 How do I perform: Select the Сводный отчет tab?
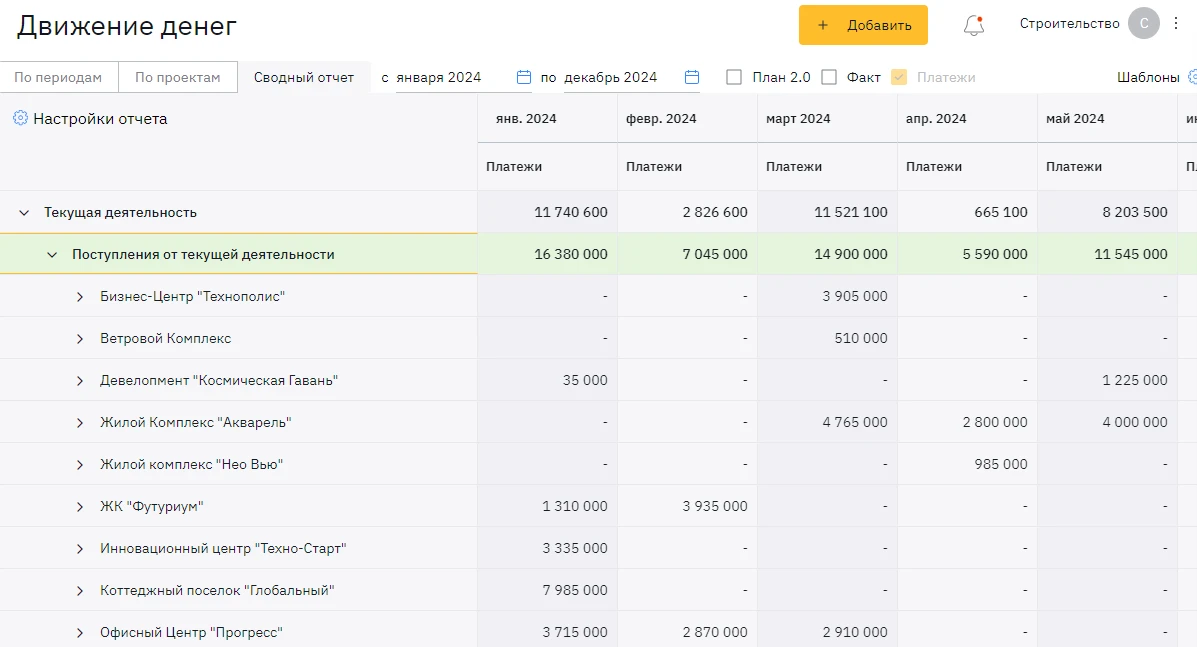304,77
